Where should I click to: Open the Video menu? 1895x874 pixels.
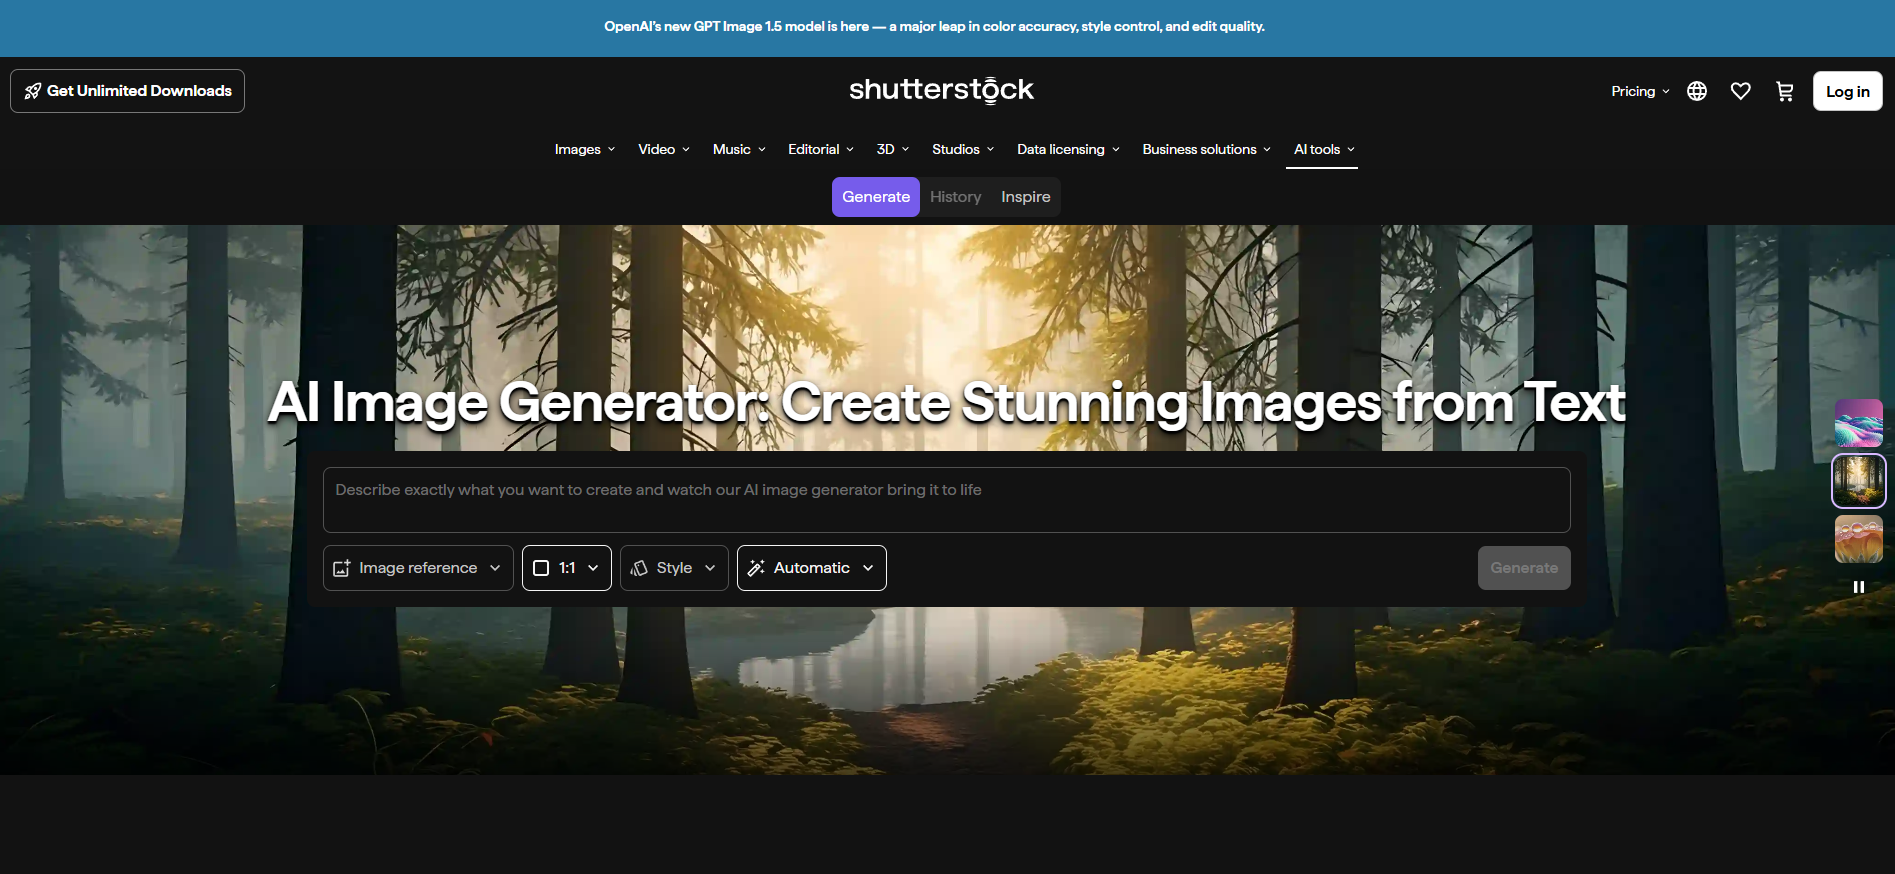664,149
